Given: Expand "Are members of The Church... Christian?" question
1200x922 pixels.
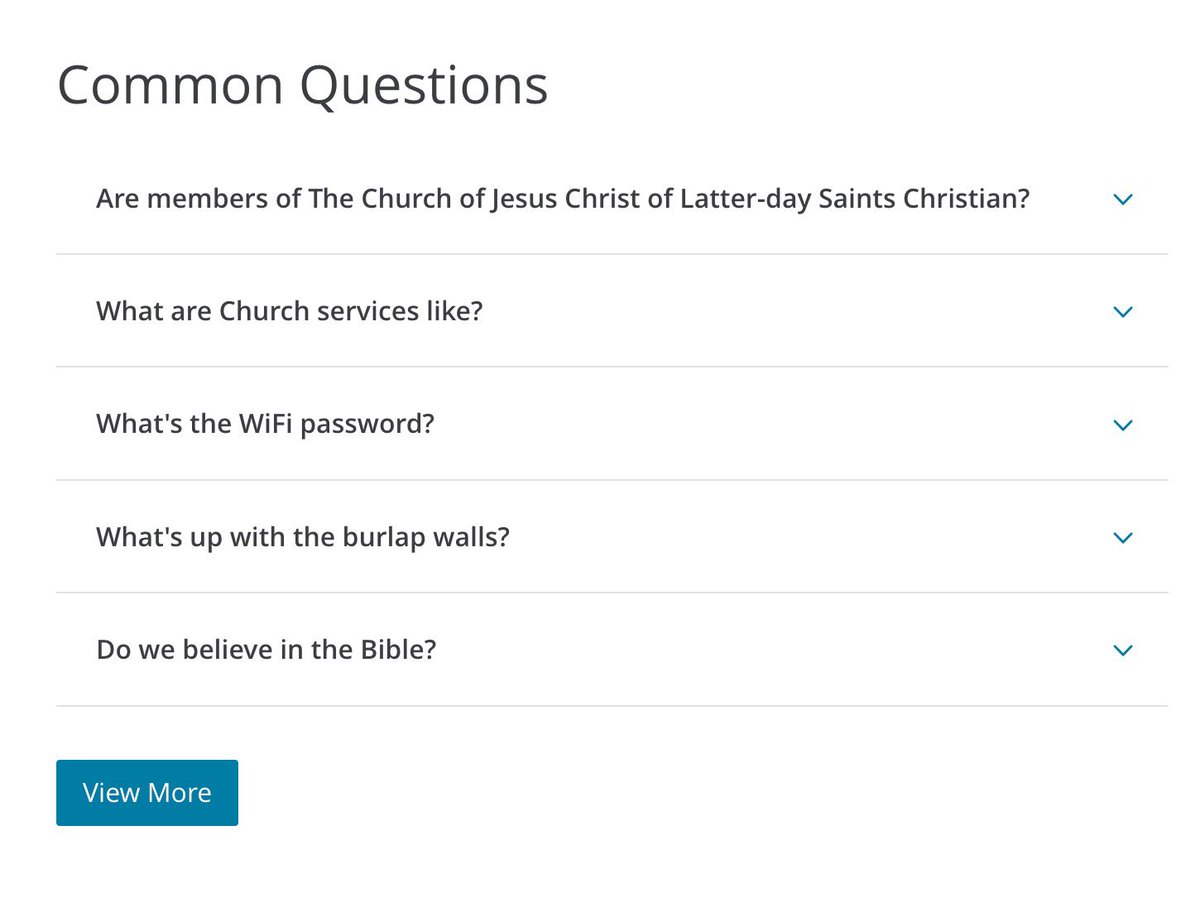Looking at the screenshot, I should pos(562,199).
